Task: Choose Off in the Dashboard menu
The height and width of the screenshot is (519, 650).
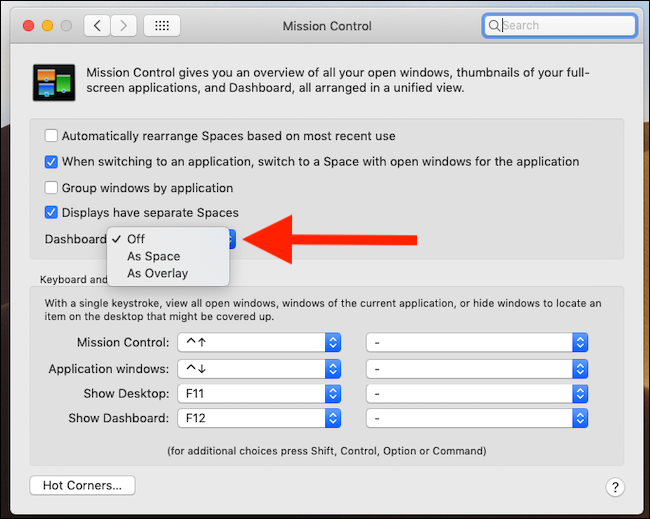Action: click(168, 239)
